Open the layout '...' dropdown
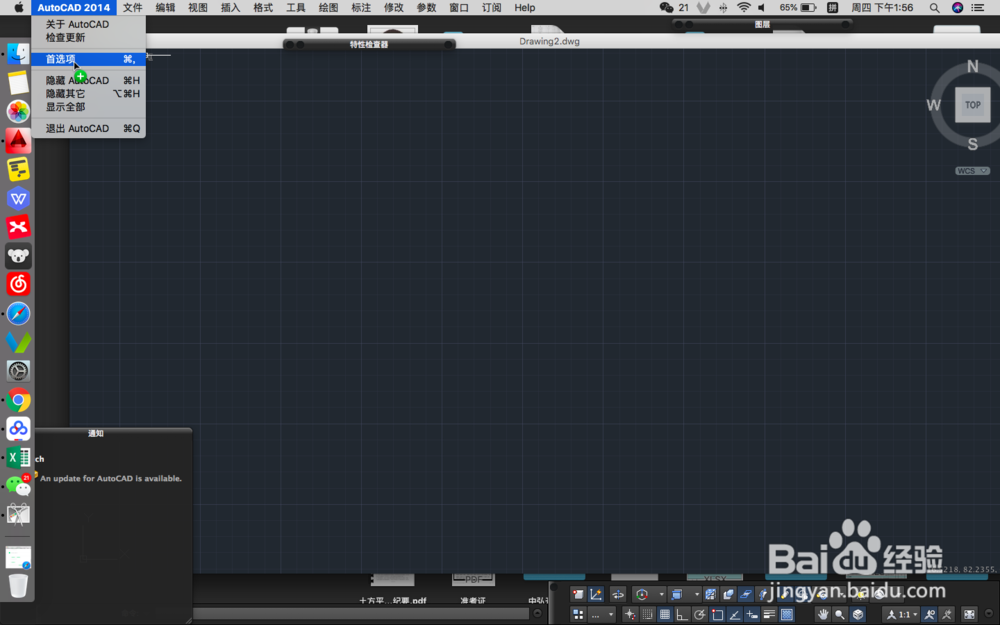This screenshot has width=1000, height=625. tap(602, 615)
